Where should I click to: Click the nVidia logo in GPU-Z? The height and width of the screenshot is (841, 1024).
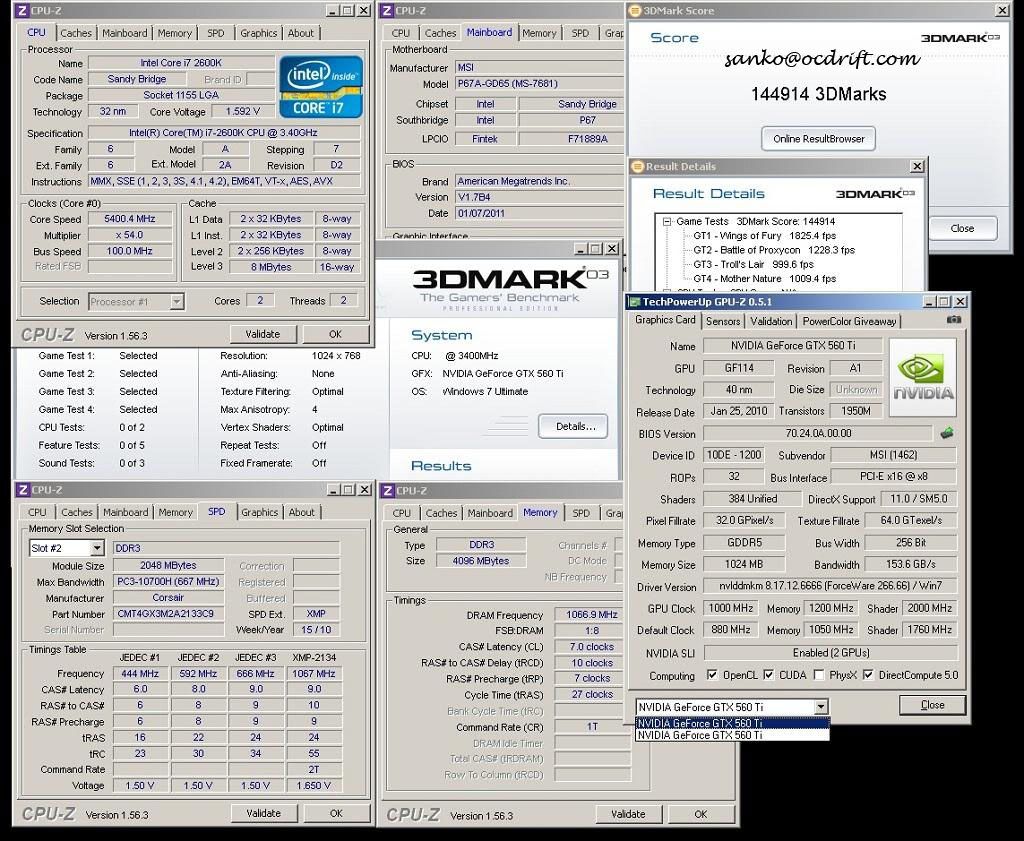(x=921, y=376)
